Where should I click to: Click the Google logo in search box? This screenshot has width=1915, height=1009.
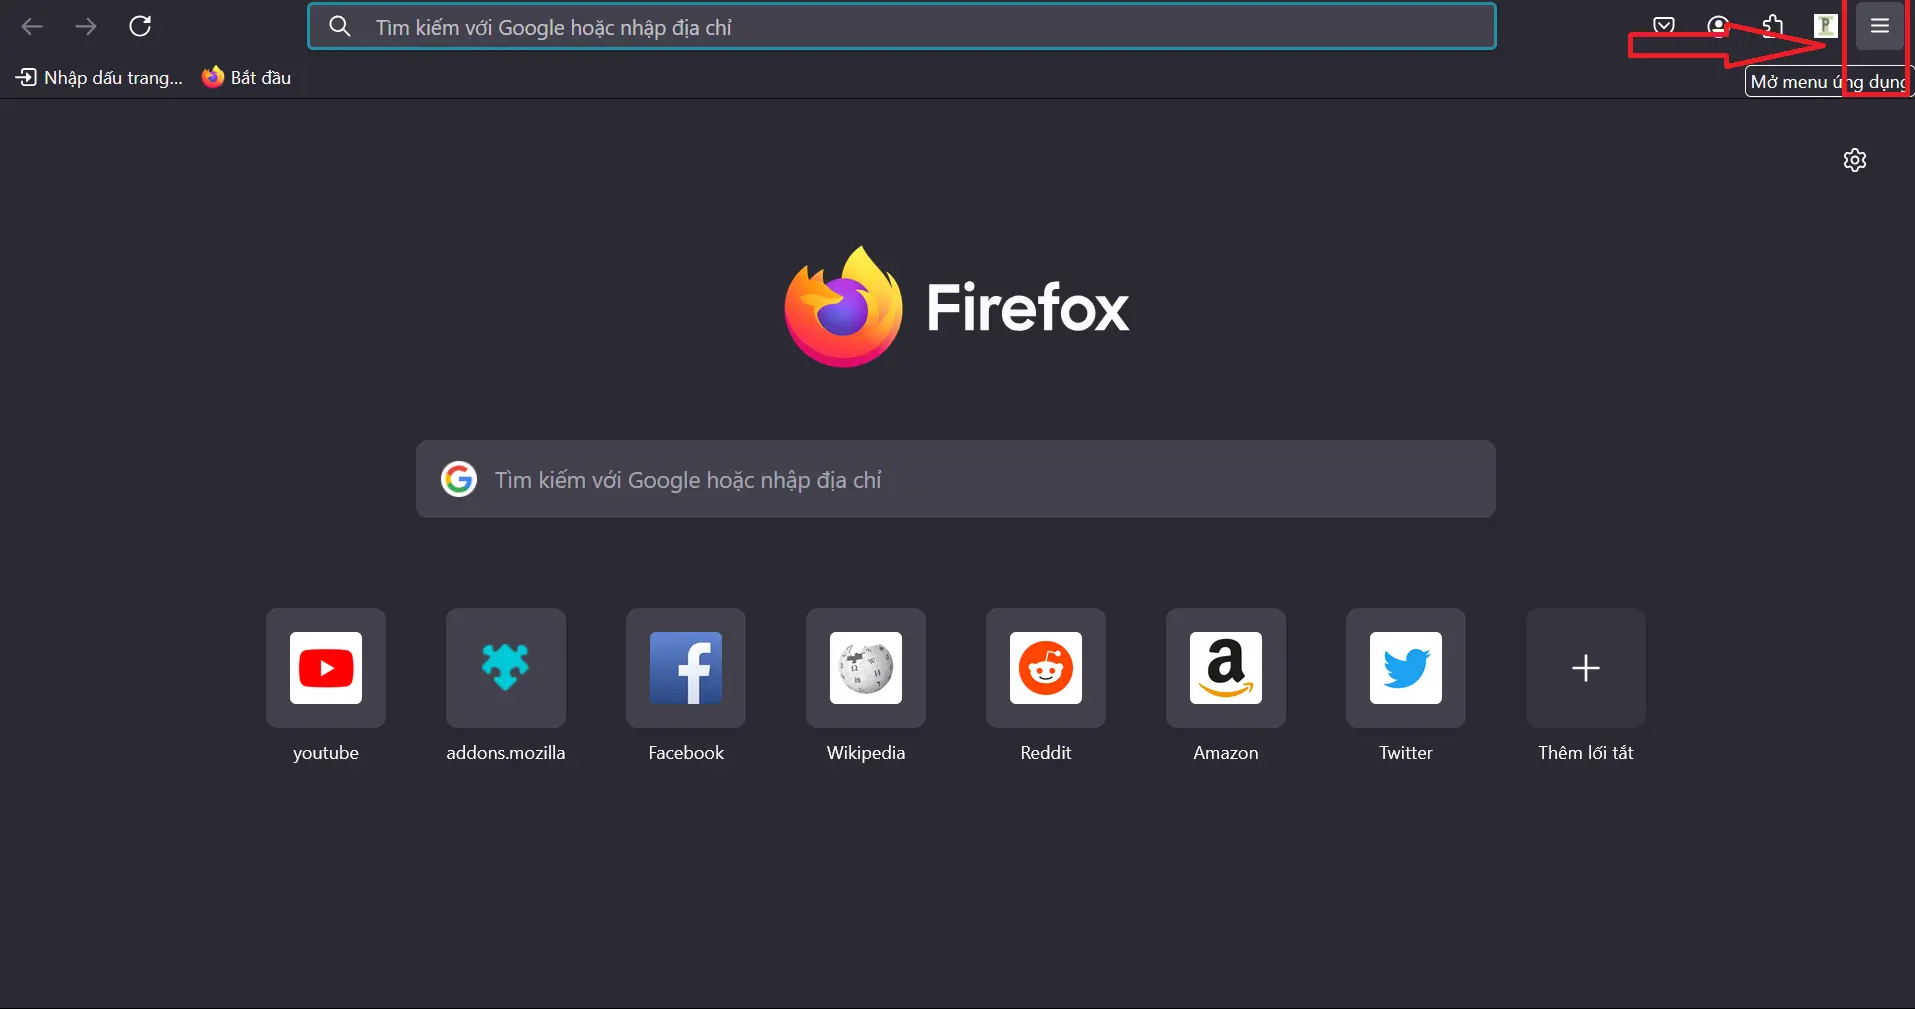459,479
